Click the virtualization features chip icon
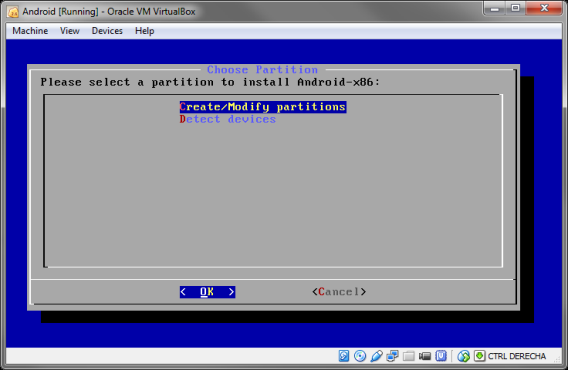This screenshot has width=568, height=370. point(441,356)
